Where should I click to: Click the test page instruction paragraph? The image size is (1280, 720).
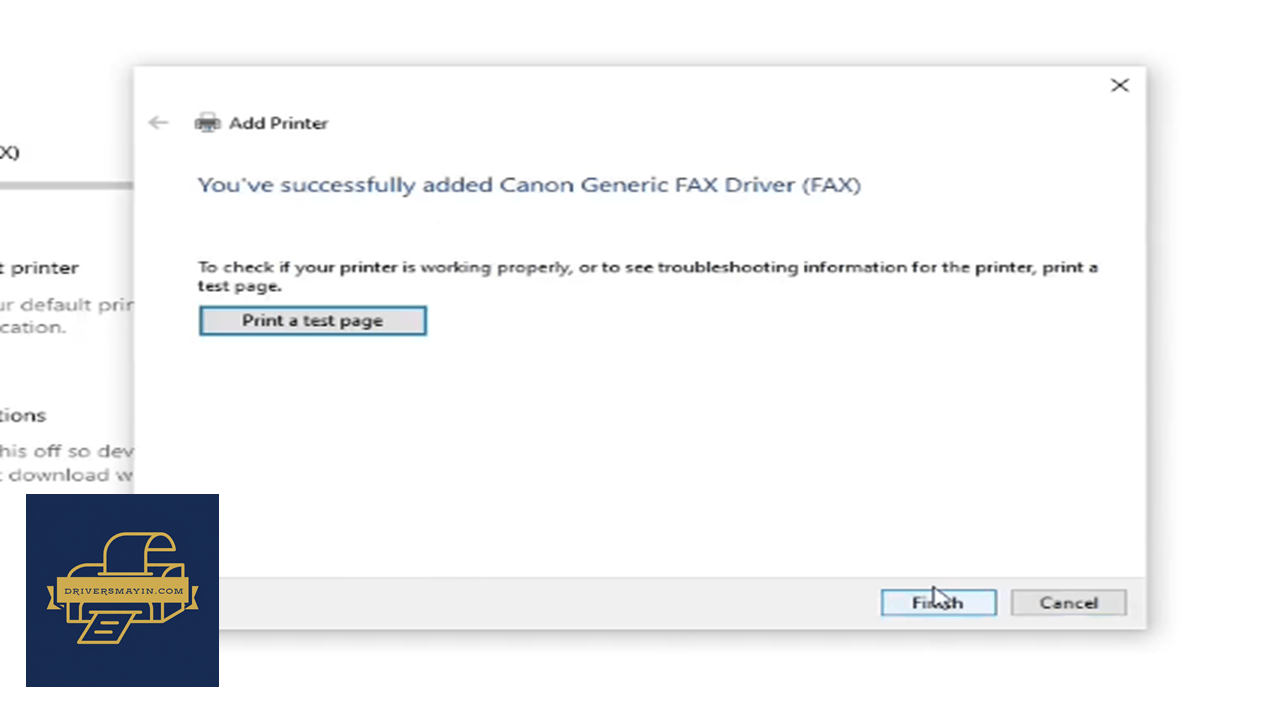coord(647,276)
